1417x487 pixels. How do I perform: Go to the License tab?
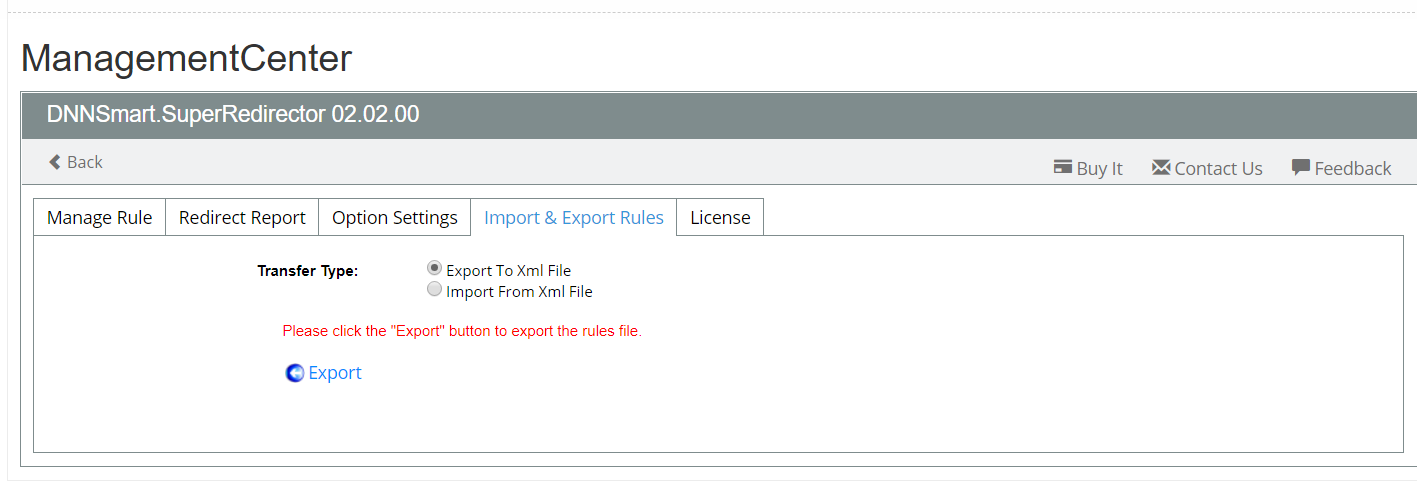pos(720,217)
